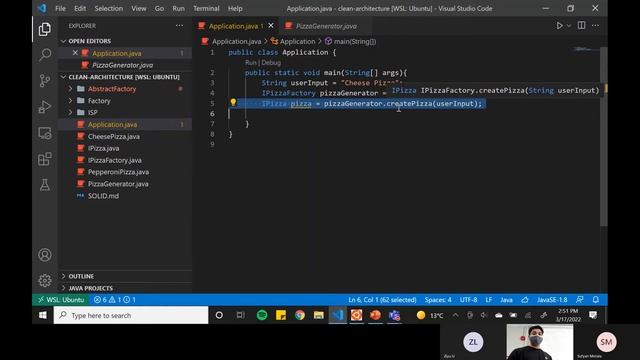640x360 pixels.
Task: Open PepperoniPizza.java in the file tree
Action: [x=125, y=172]
